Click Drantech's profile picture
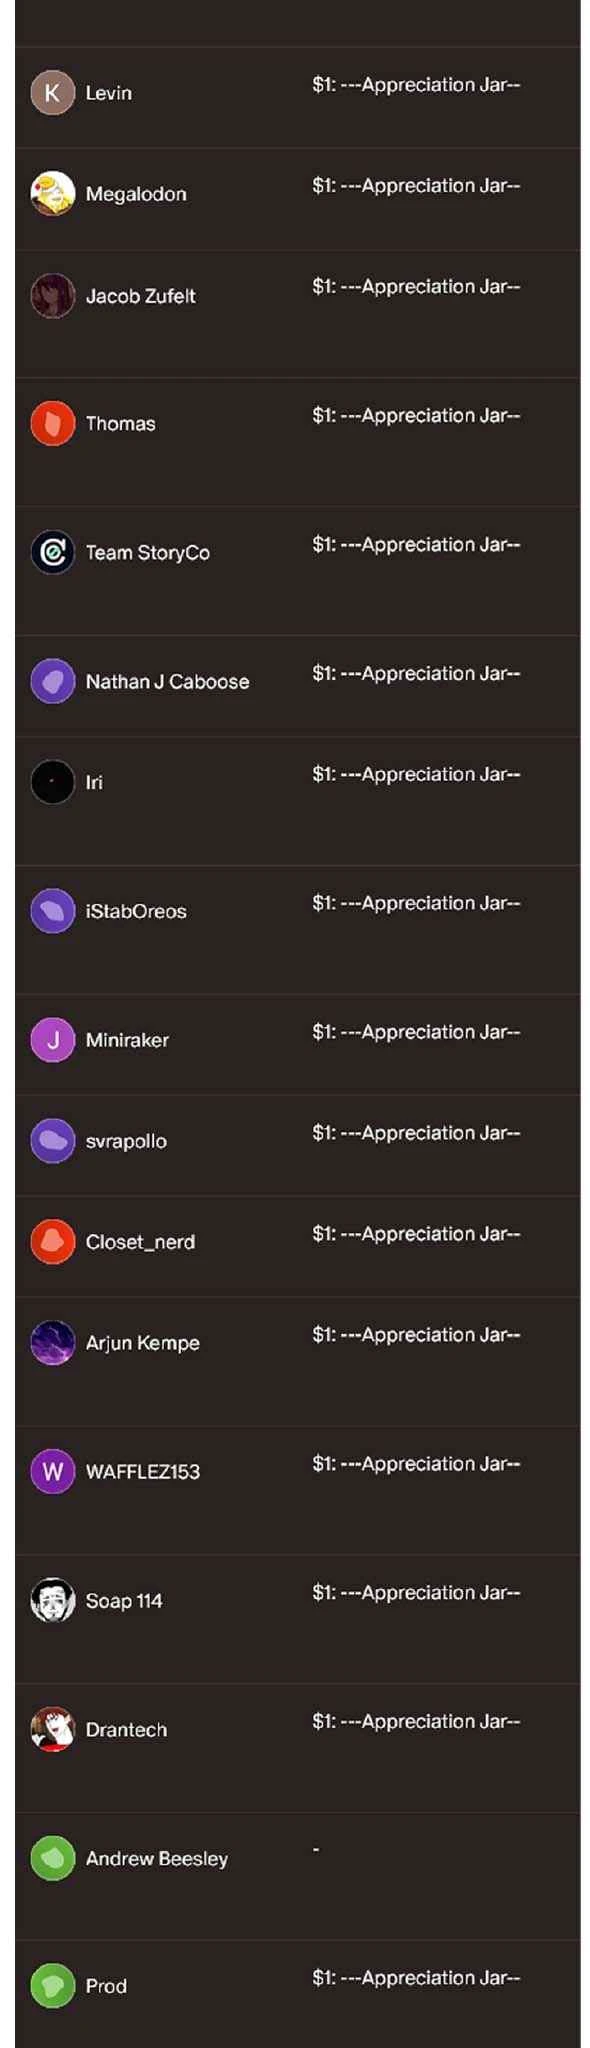Viewport: 590px width, 2048px height. click(x=53, y=1730)
